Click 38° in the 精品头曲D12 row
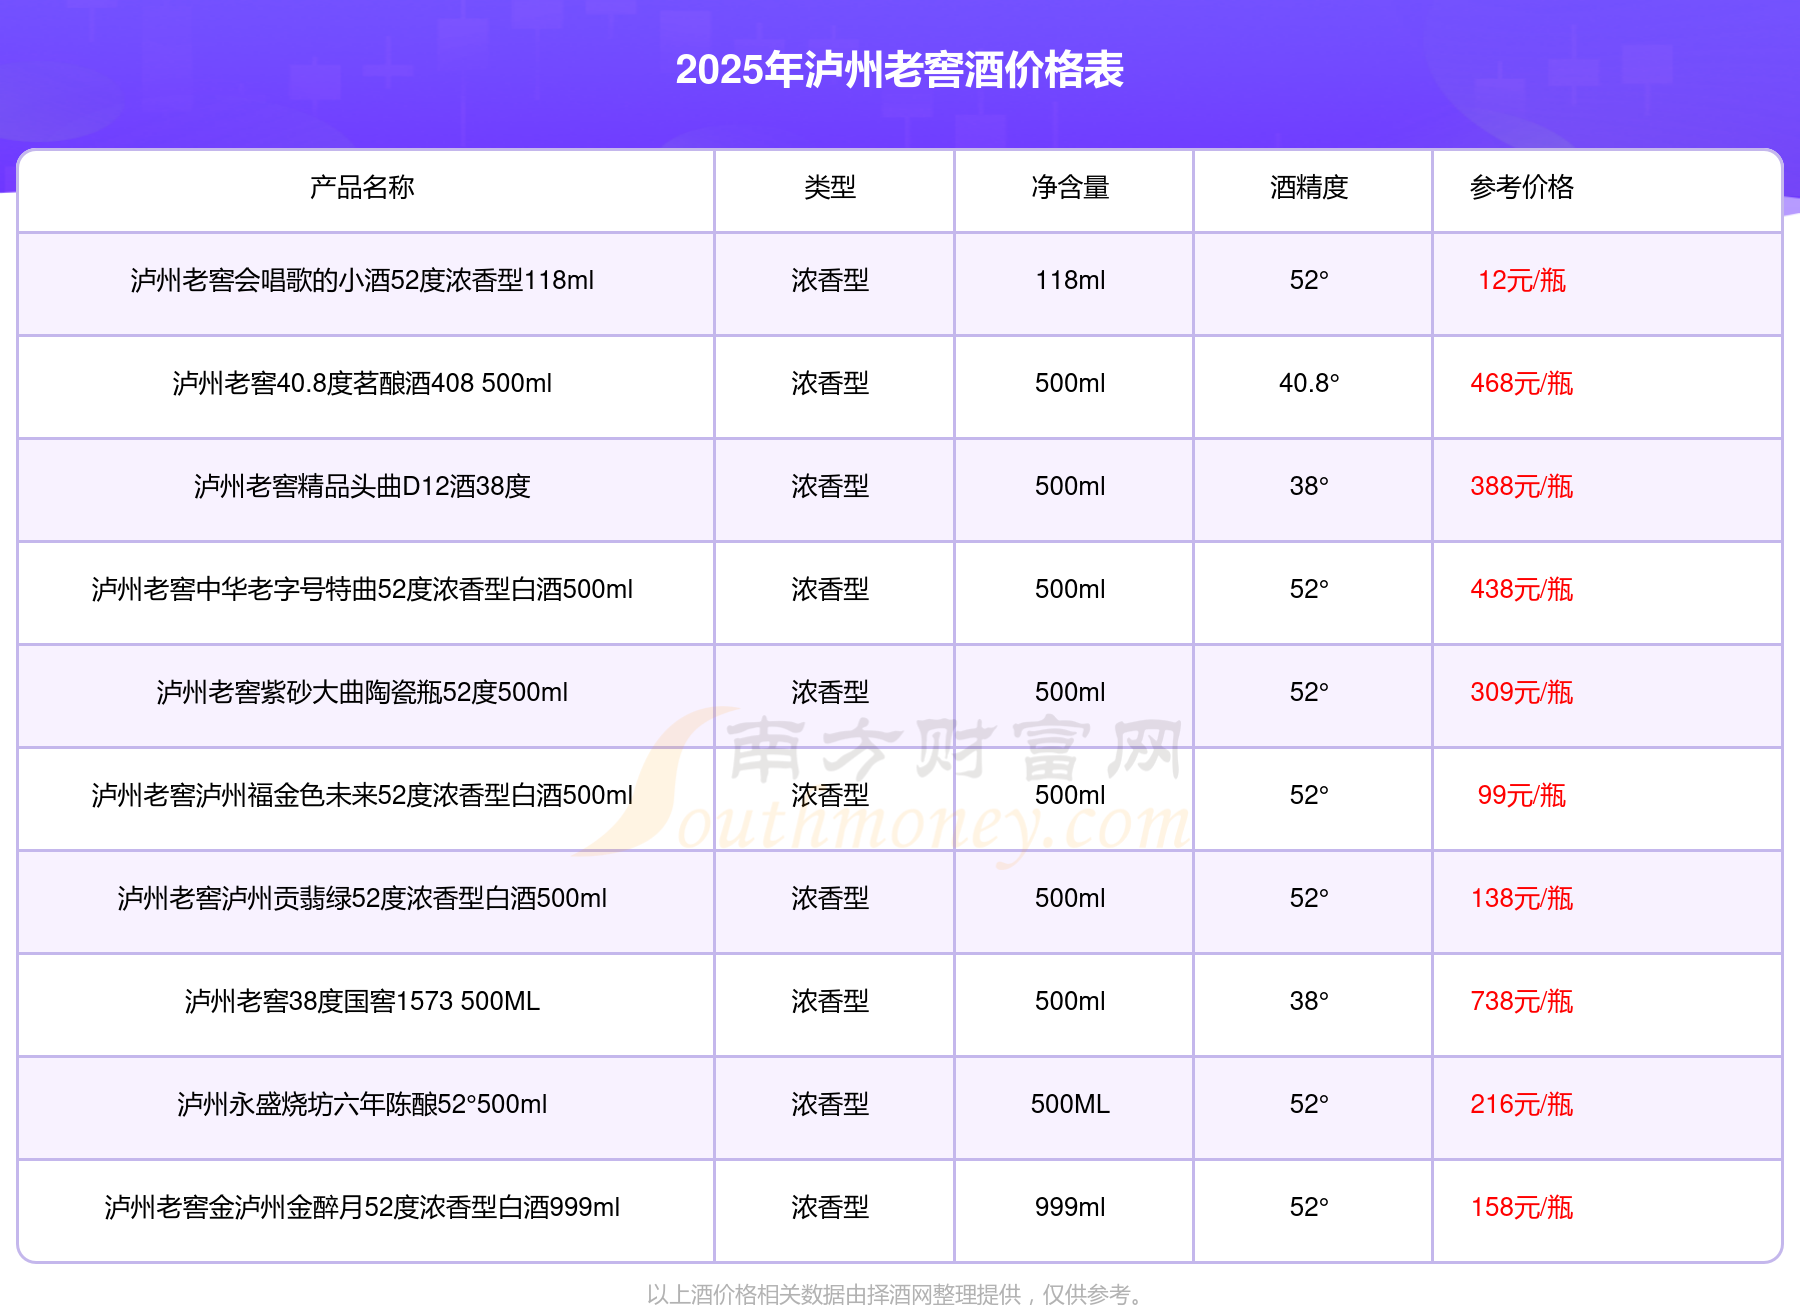 [x=1309, y=486]
